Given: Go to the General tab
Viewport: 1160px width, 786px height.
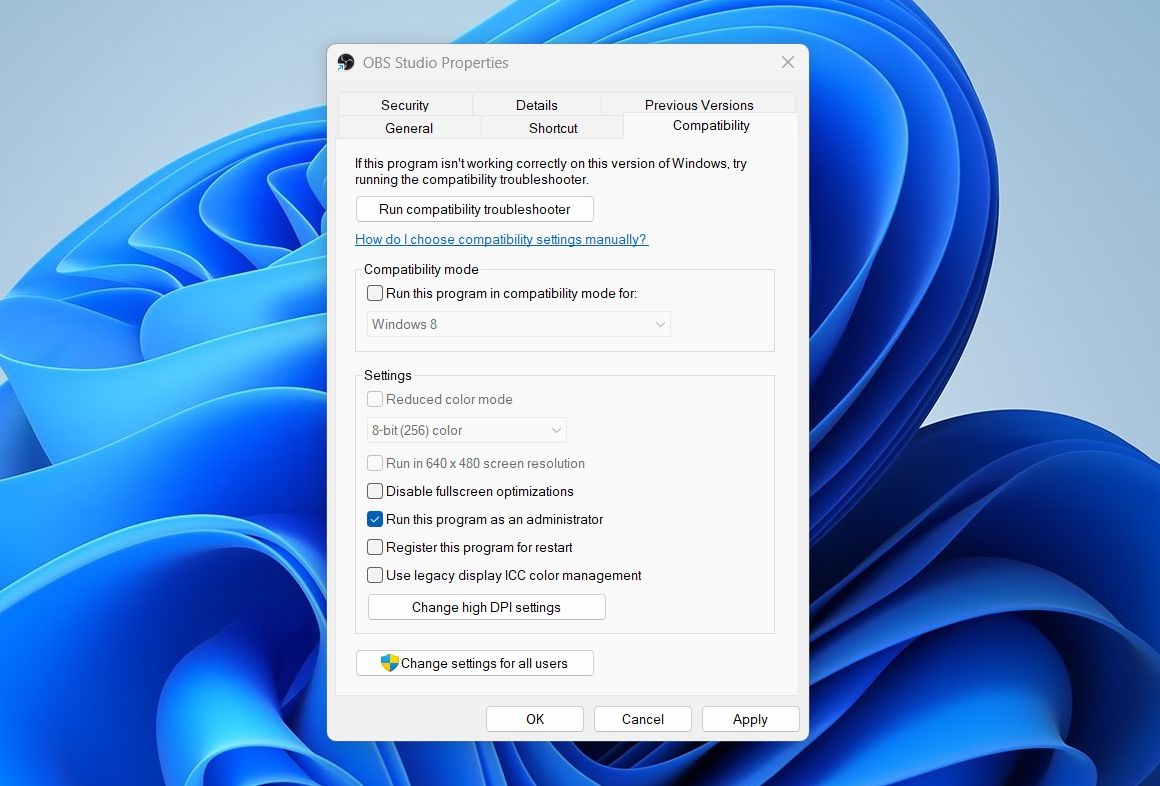Looking at the screenshot, I should [x=408, y=128].
